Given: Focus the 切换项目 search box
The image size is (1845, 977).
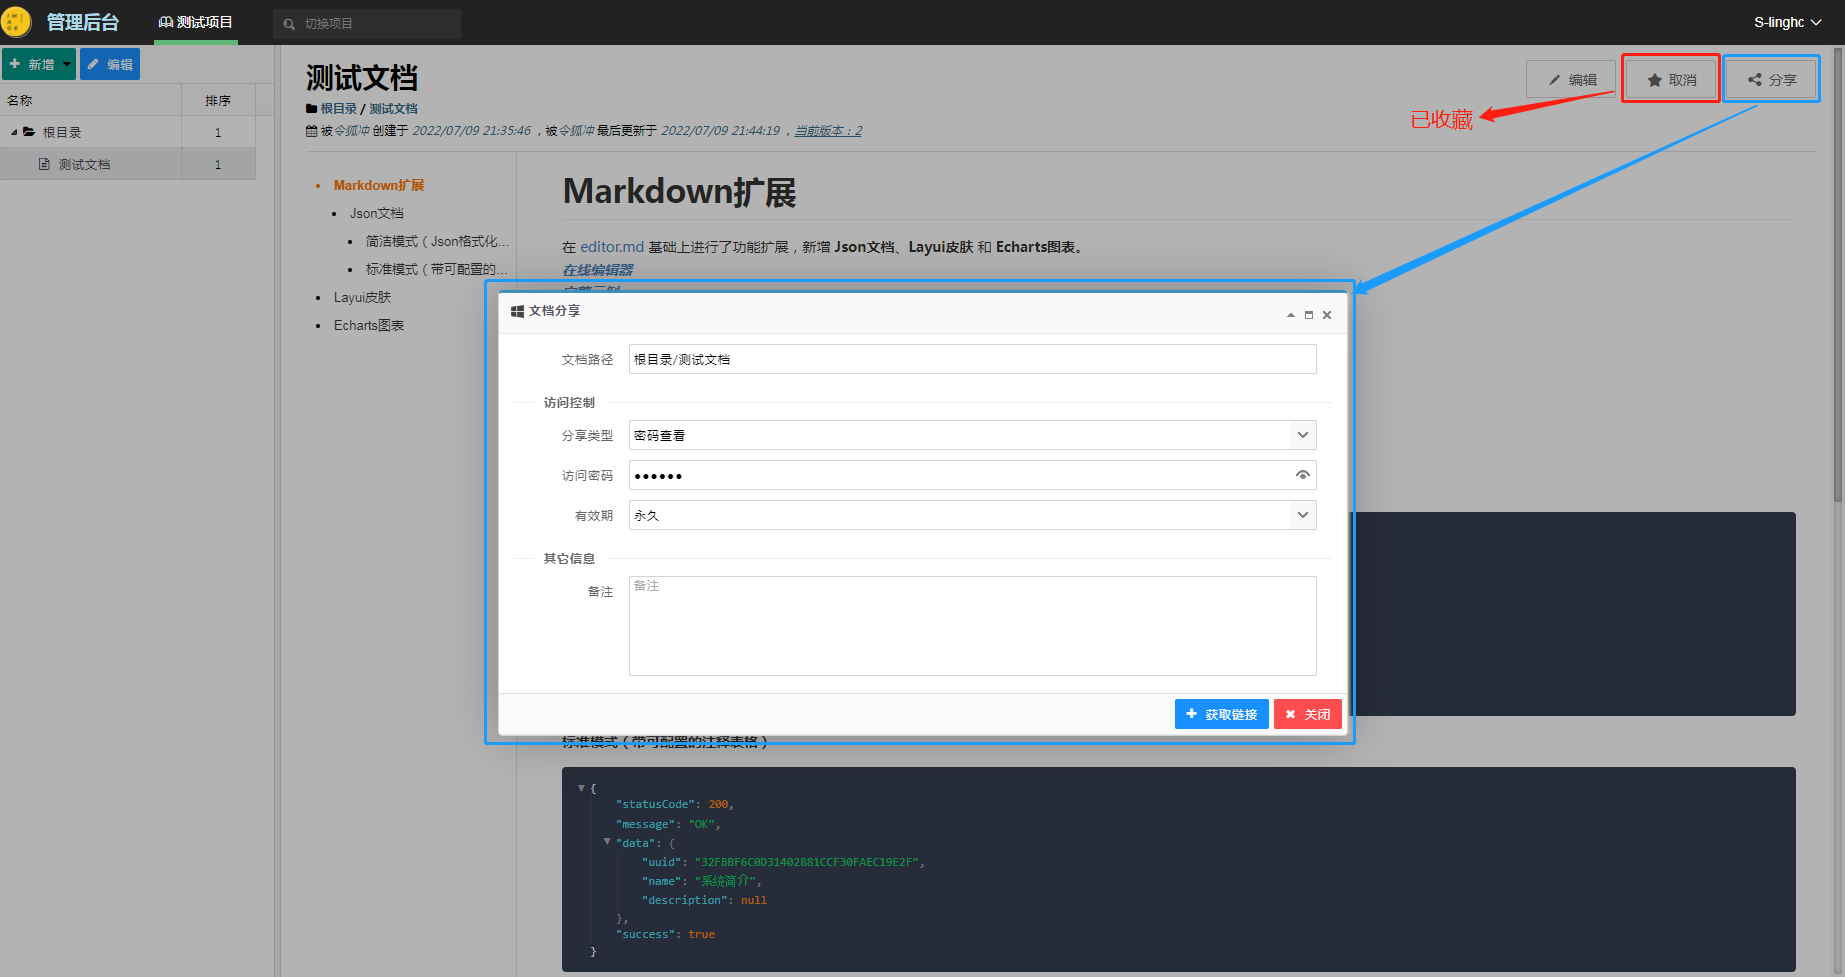Looking at the screenshot, I should point(367,23).
